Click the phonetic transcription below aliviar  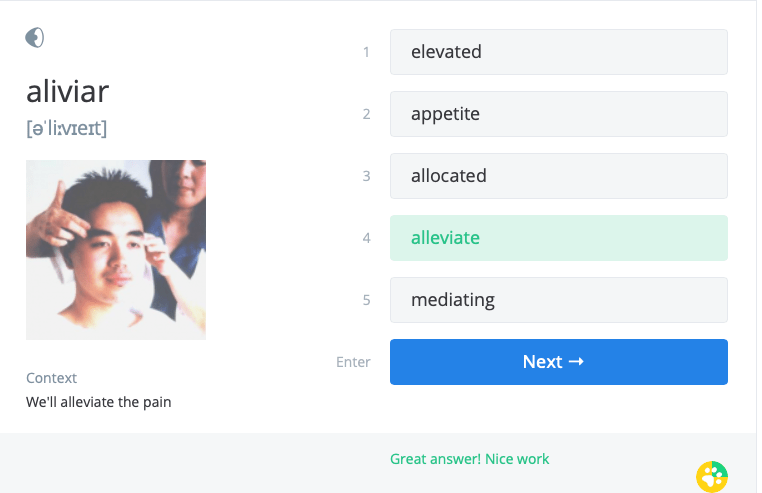(x=66, y=129)
